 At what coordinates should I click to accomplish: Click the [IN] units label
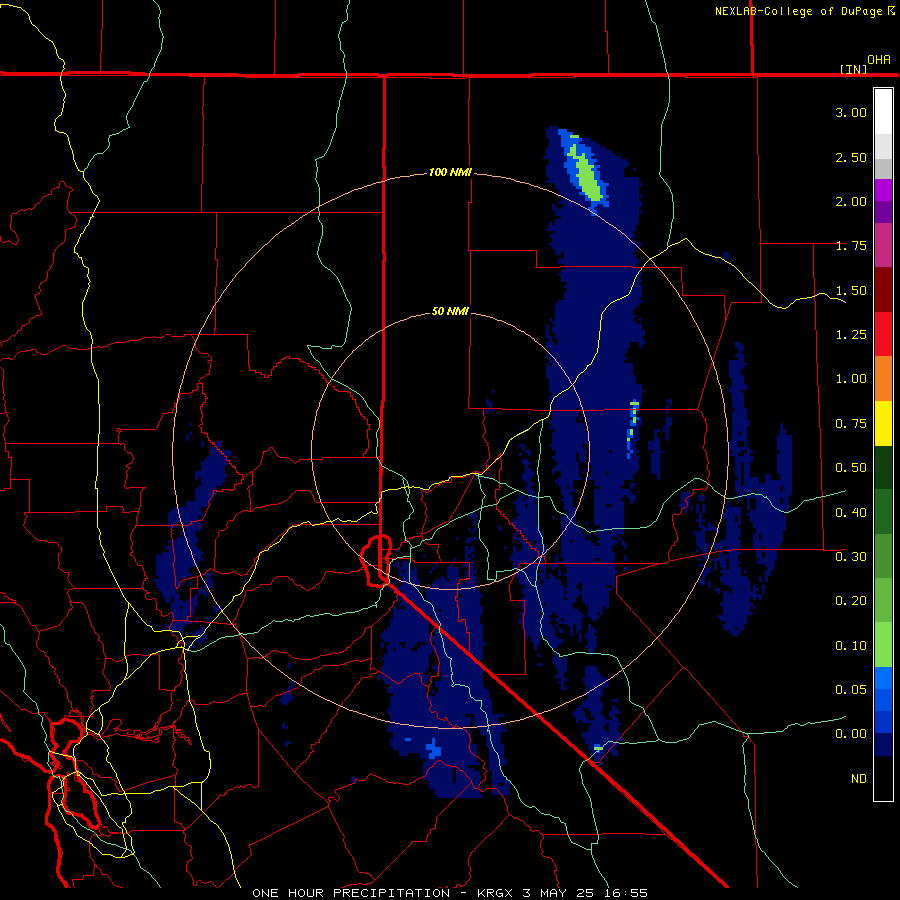[853, 69]
